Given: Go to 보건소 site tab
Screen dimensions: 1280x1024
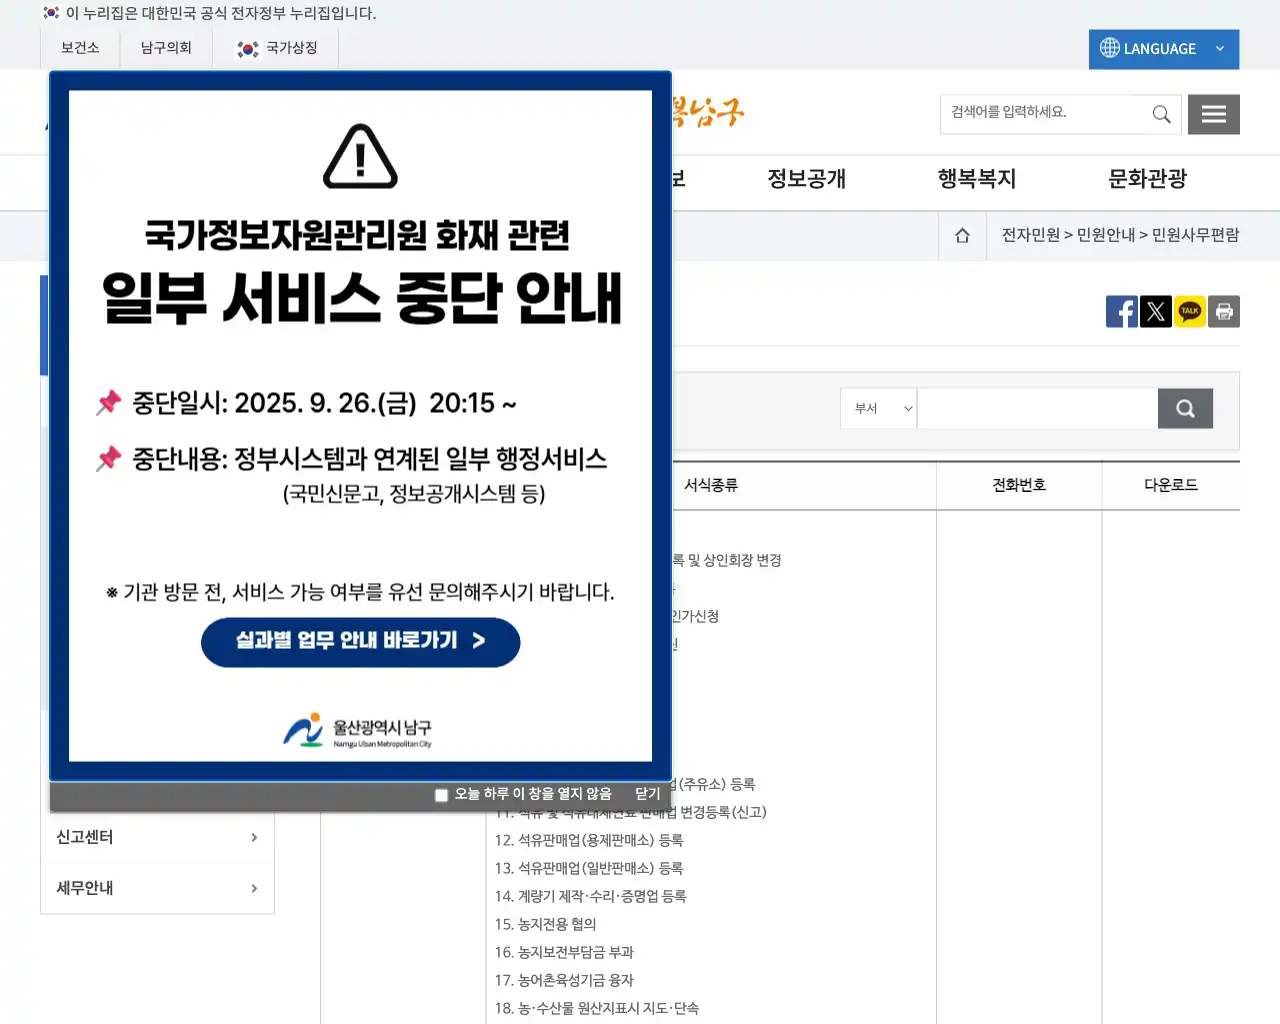Looking at the screenshot, I should tap(80, 48).
